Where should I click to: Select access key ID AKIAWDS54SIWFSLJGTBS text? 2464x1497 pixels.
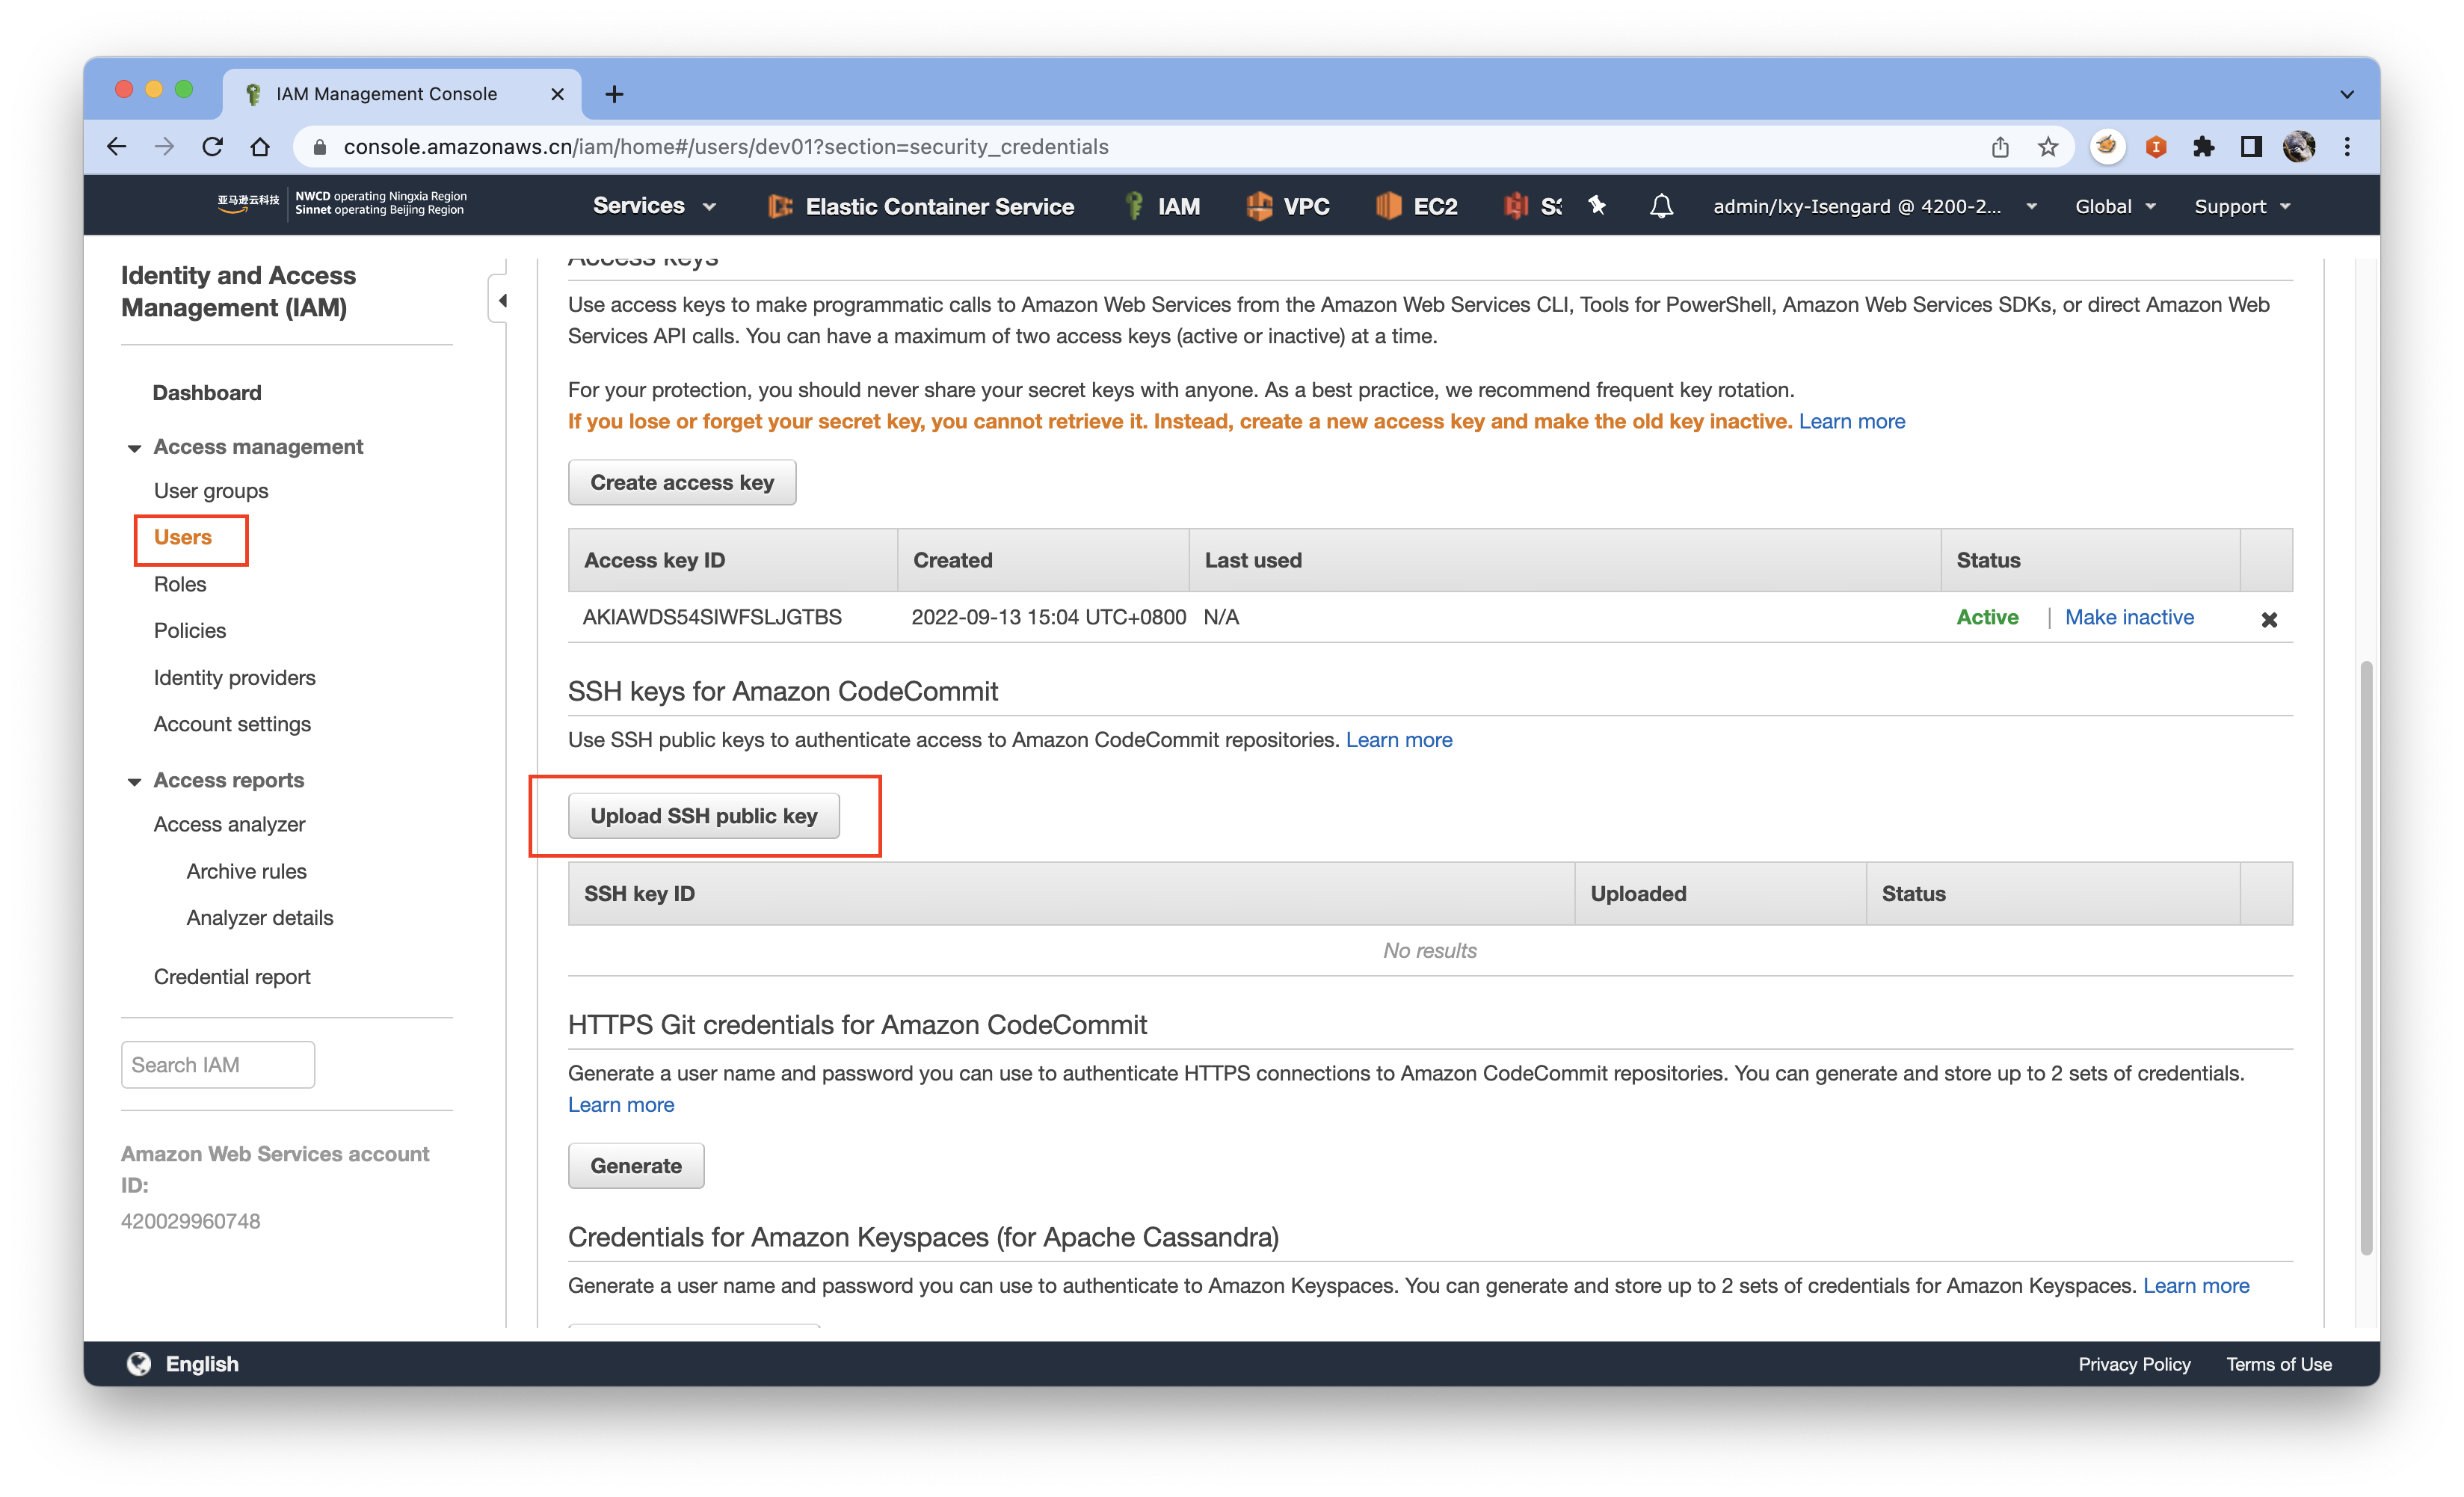coord(712,617)
